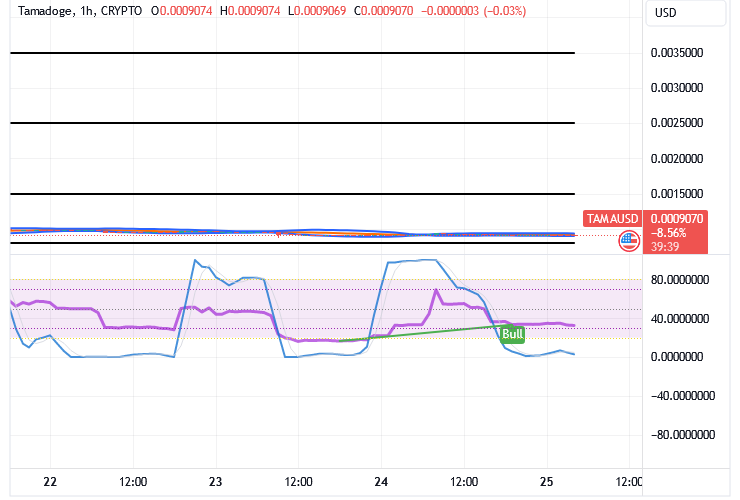740x500 pixels.
Task: Click the Close value C0.0009070
Action: click(384, 11)
